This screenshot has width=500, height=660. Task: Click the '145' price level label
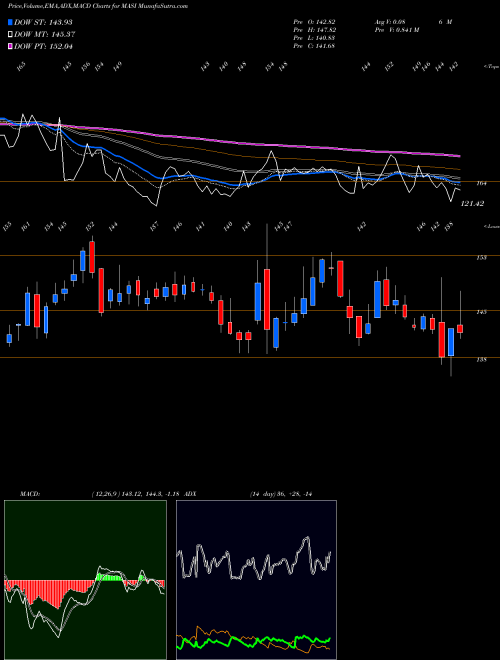click(482, 312)
